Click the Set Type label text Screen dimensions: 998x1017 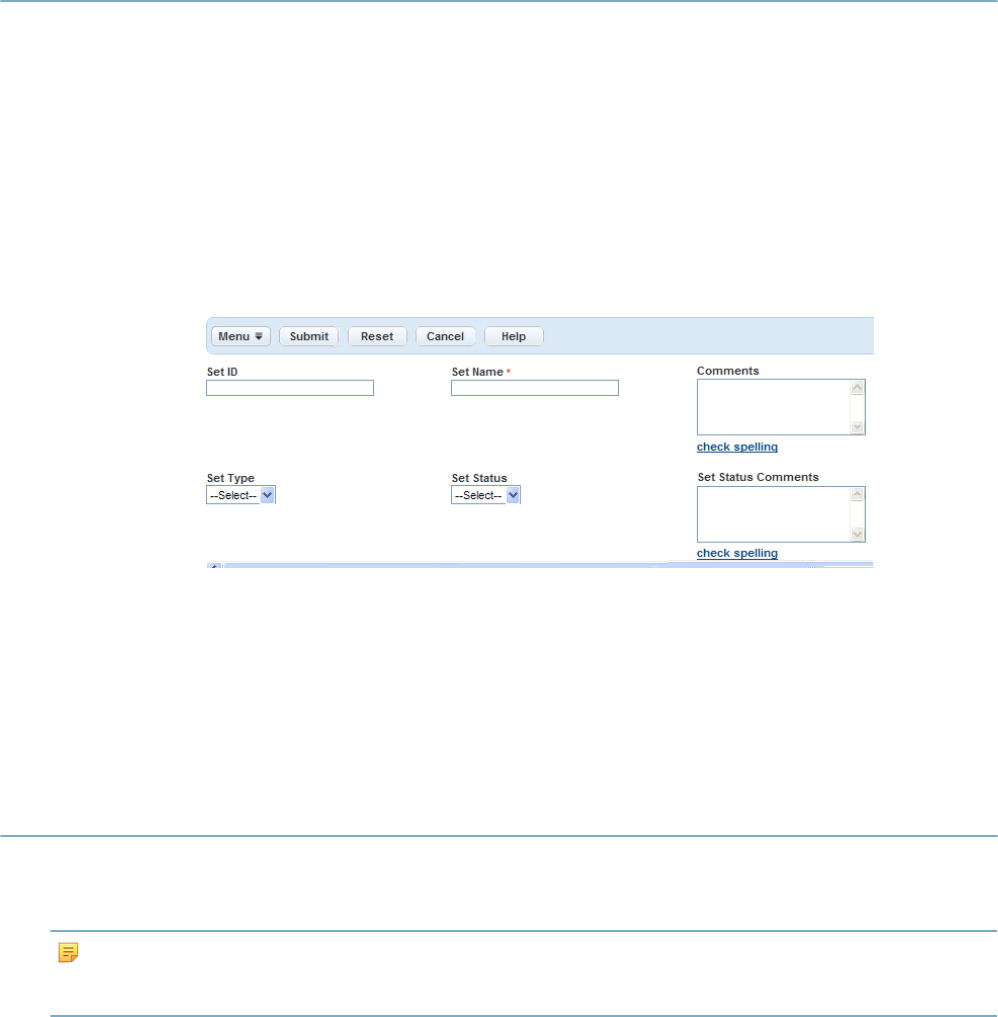[x=231, y=478]
